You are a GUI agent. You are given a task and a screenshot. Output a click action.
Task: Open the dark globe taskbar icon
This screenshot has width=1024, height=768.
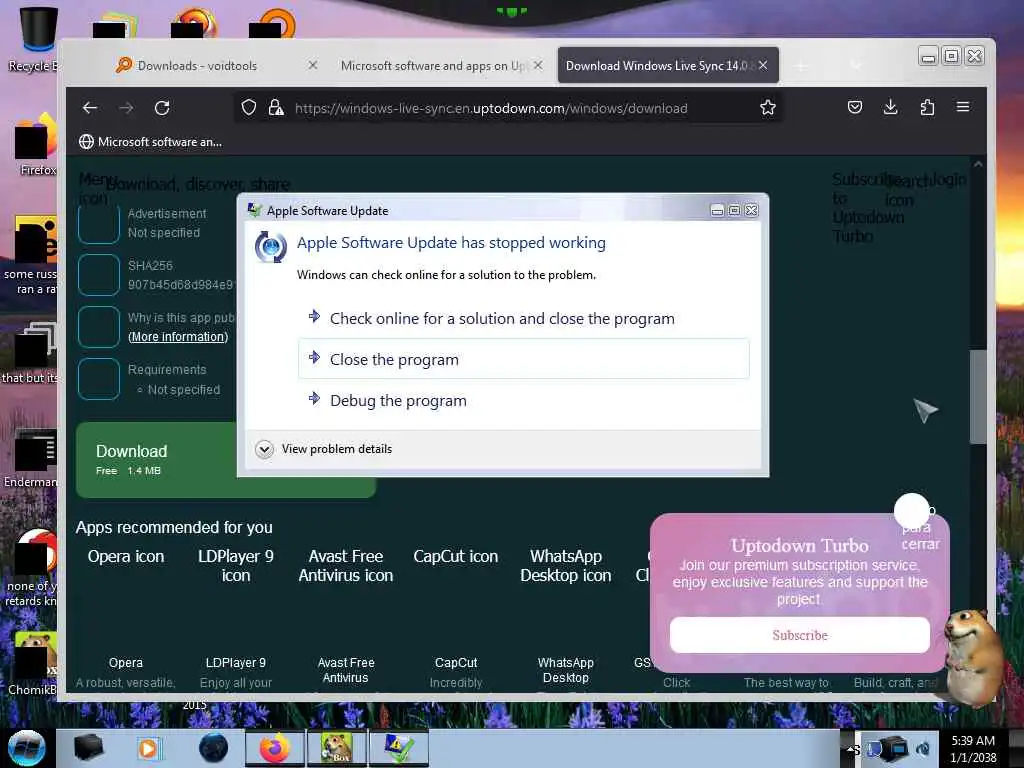pos(213,748)
